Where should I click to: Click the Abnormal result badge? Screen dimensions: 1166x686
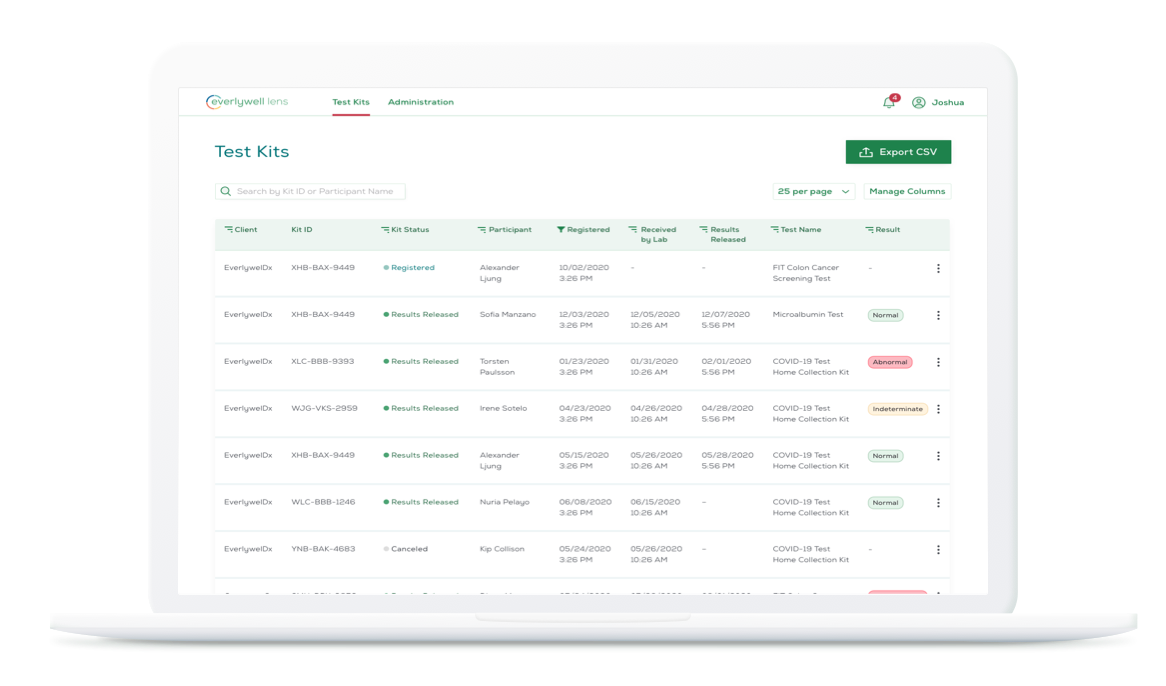point(890,362)
